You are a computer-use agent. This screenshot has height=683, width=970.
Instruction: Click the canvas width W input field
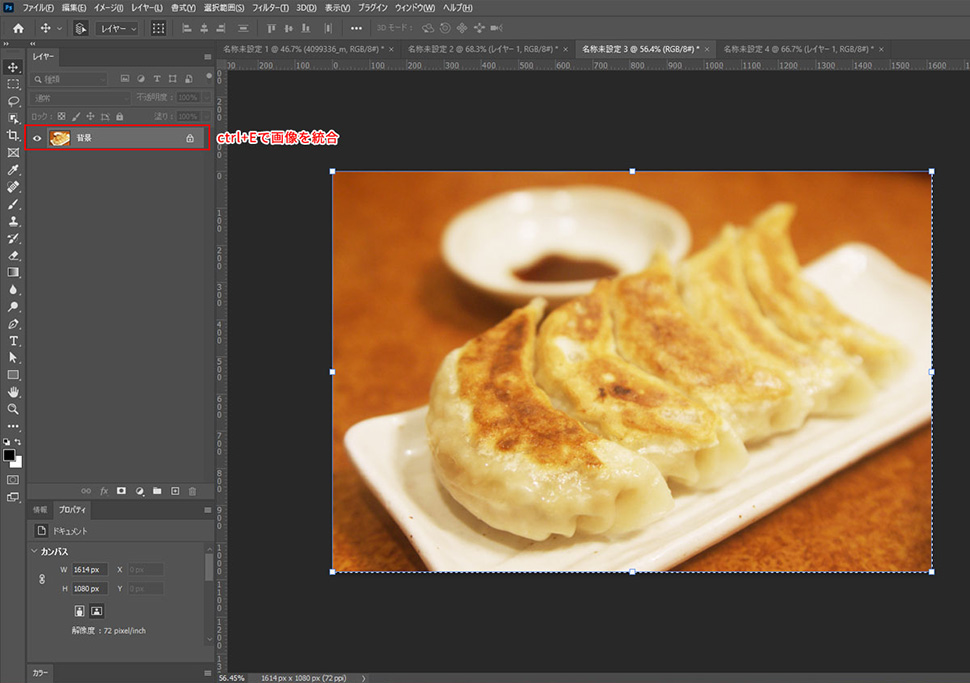tap(90, 570)
